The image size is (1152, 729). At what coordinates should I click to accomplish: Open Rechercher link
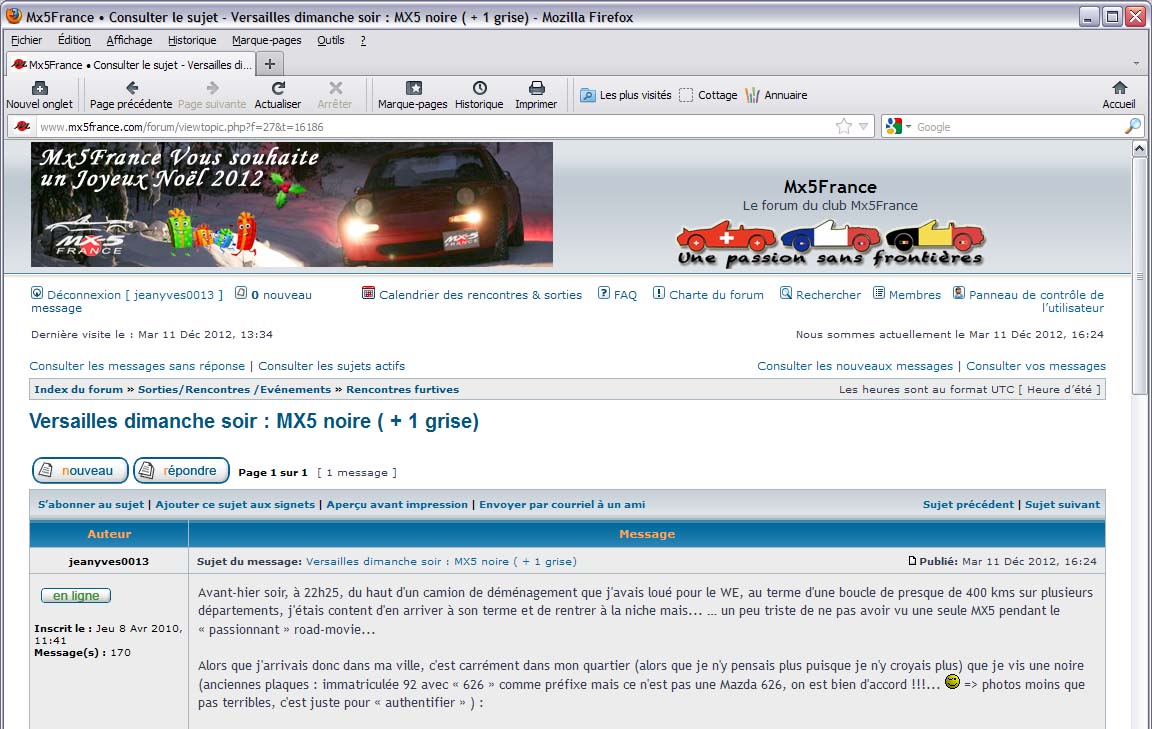829,295
